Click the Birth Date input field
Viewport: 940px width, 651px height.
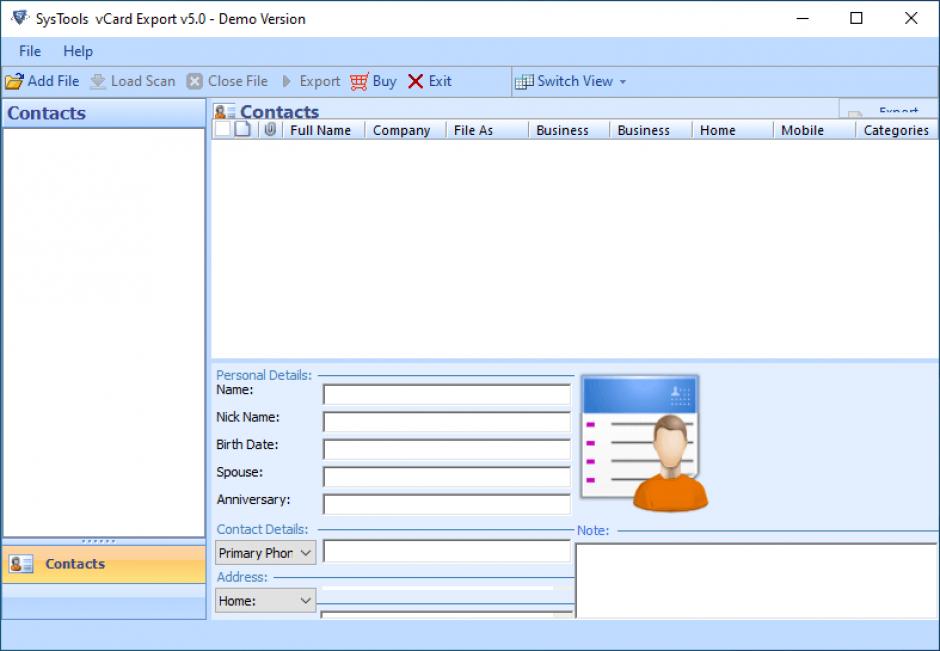[447, 449]
